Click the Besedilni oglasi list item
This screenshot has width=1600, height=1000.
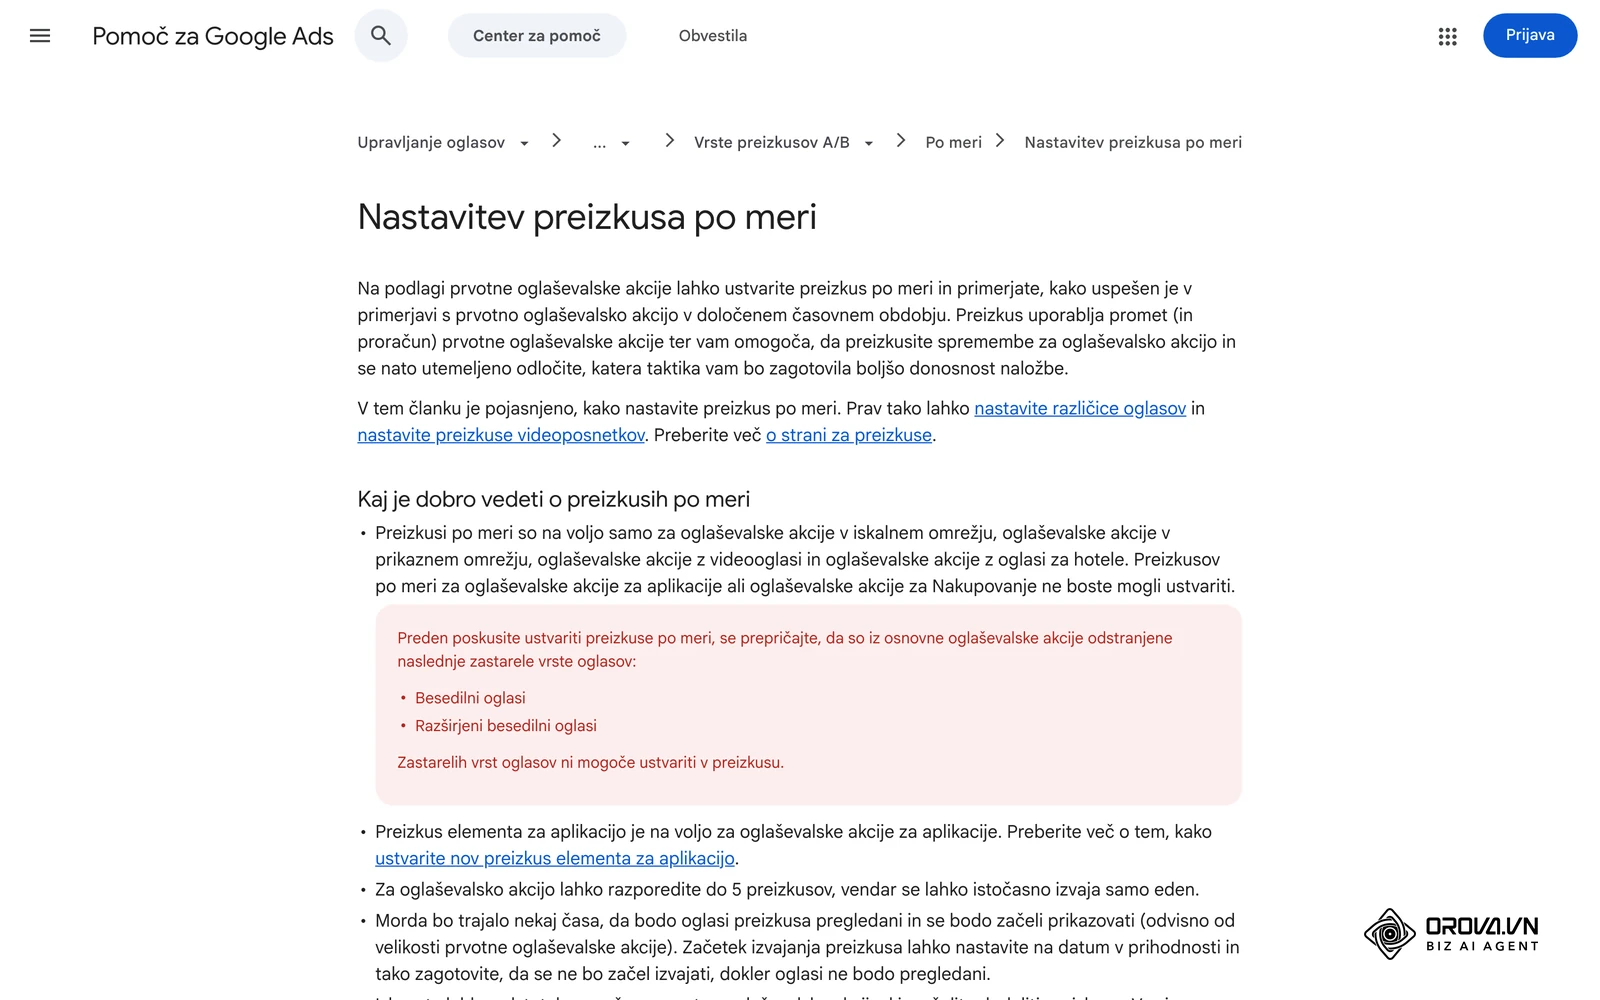click(470, 698)
